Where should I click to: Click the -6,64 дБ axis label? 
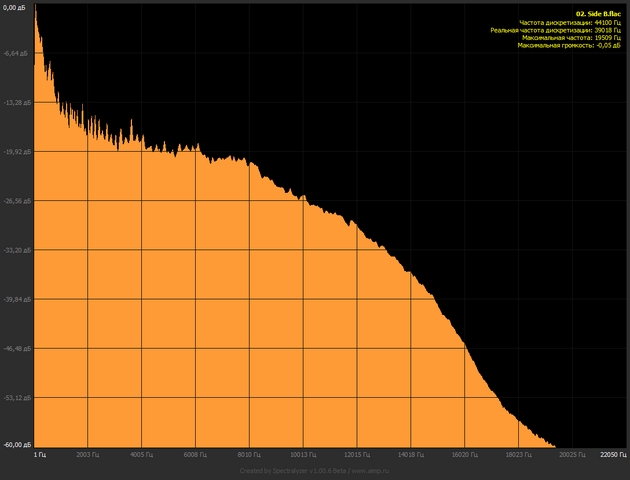coord(17,54)
